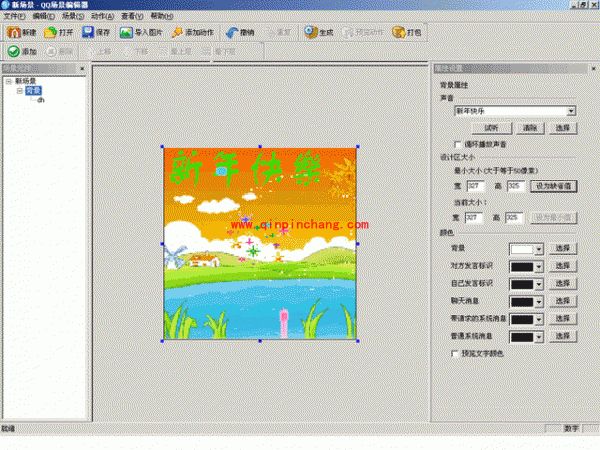Collapse the 新场景 root tree node

click(x=8, y=81)
